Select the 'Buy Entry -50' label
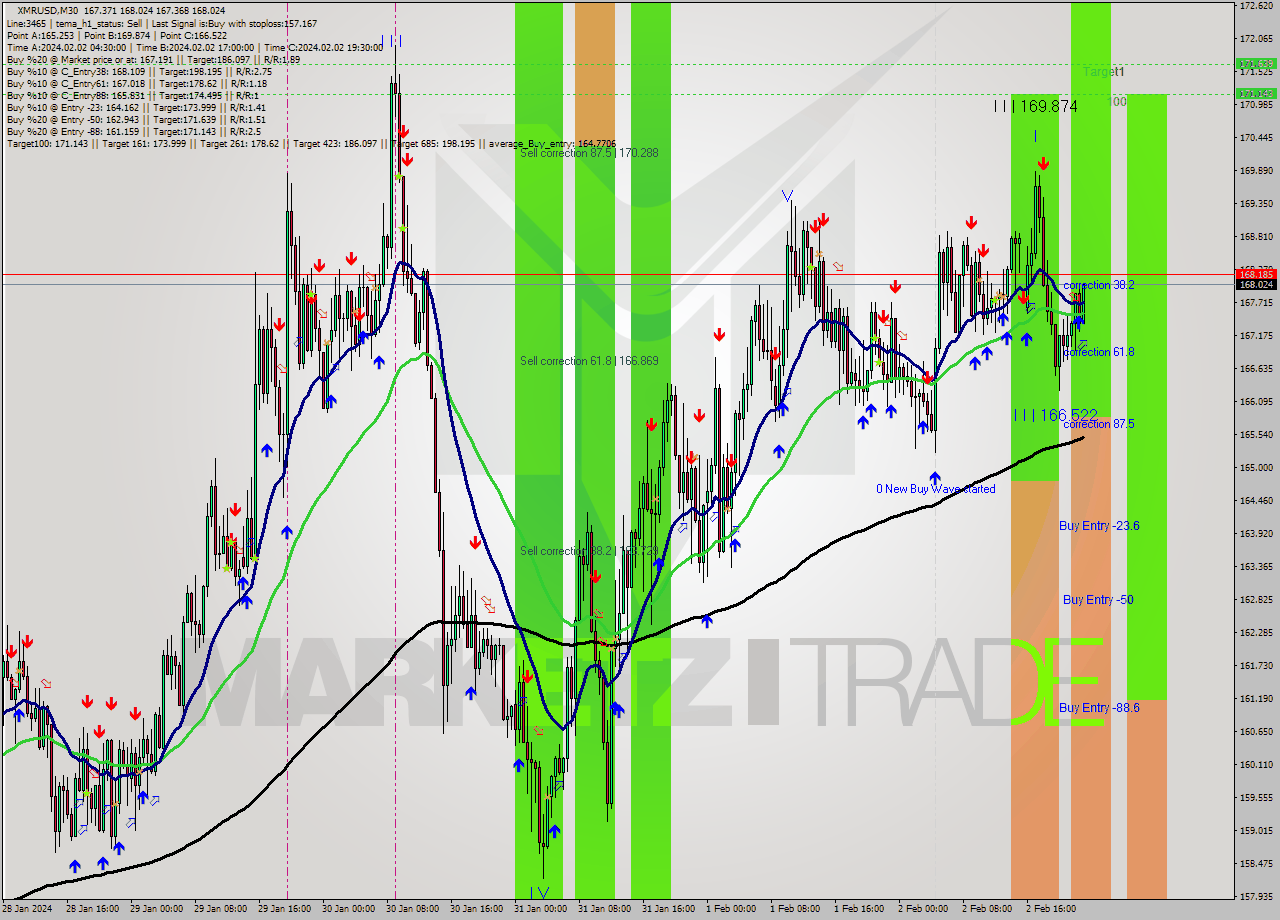1280x920 pixels. coord(1098,600)
